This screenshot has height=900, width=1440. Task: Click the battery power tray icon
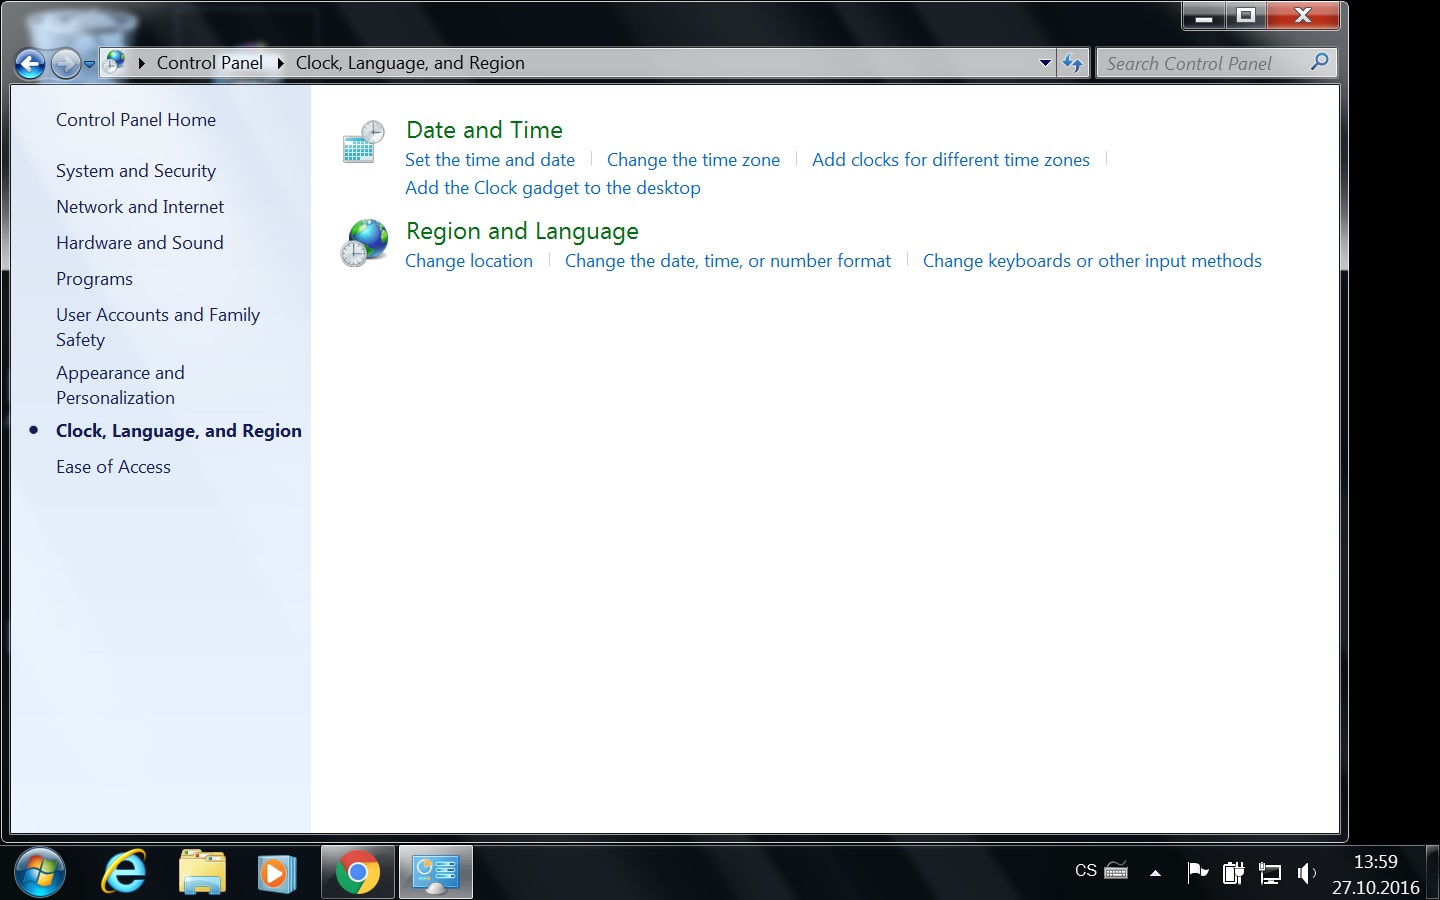pyautogui.click(x=1233, y=873)
